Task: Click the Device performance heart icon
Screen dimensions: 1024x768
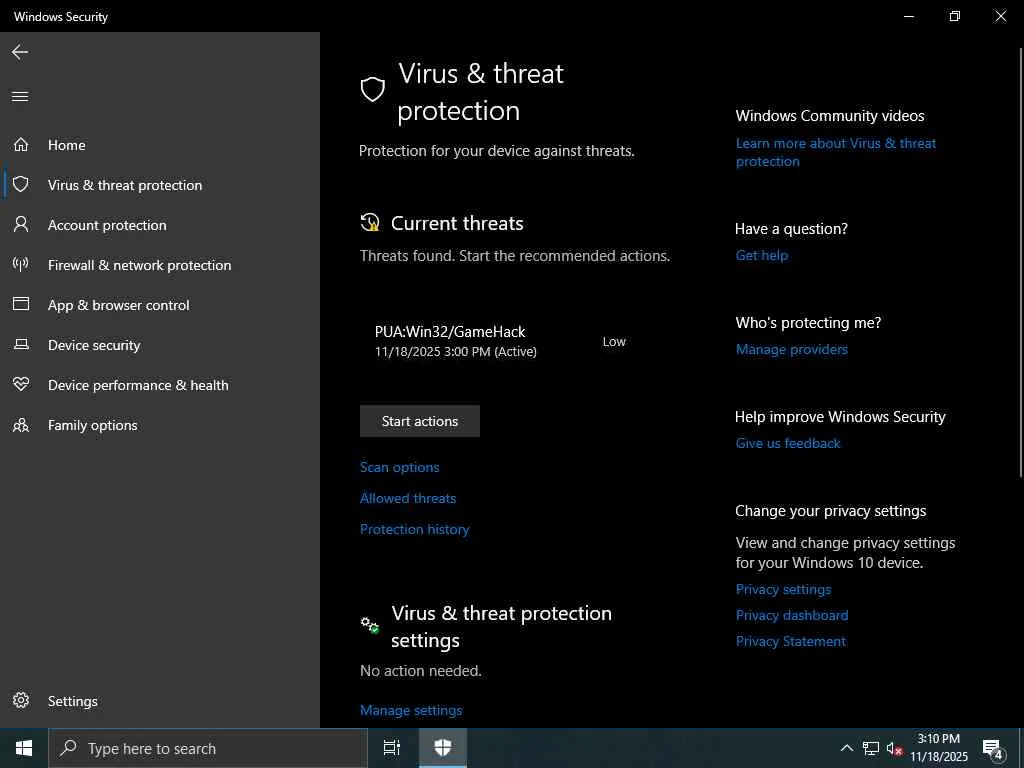Action: click(21, 385)
